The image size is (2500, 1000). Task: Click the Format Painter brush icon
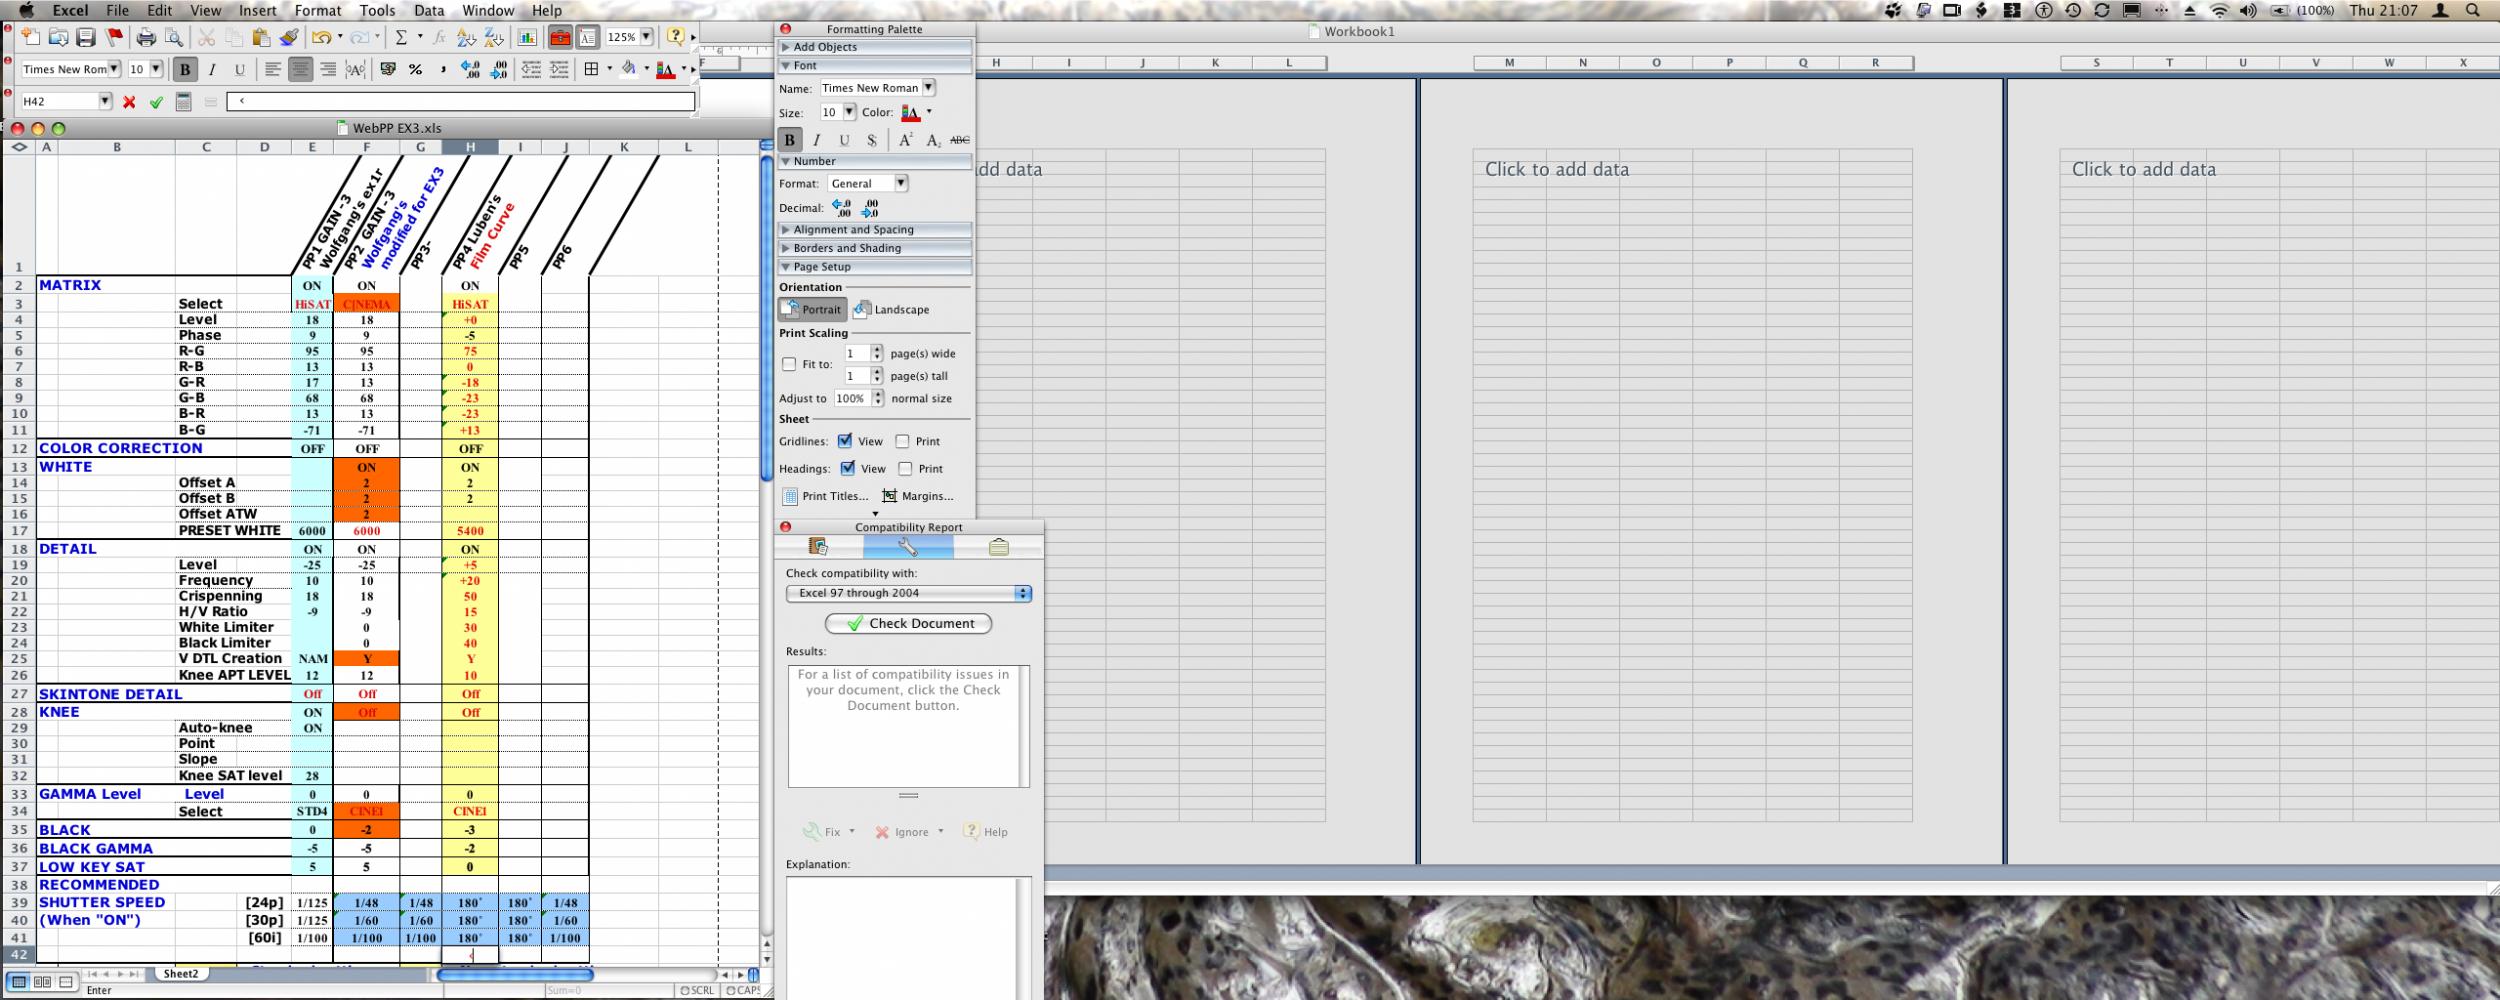(289, 38)
